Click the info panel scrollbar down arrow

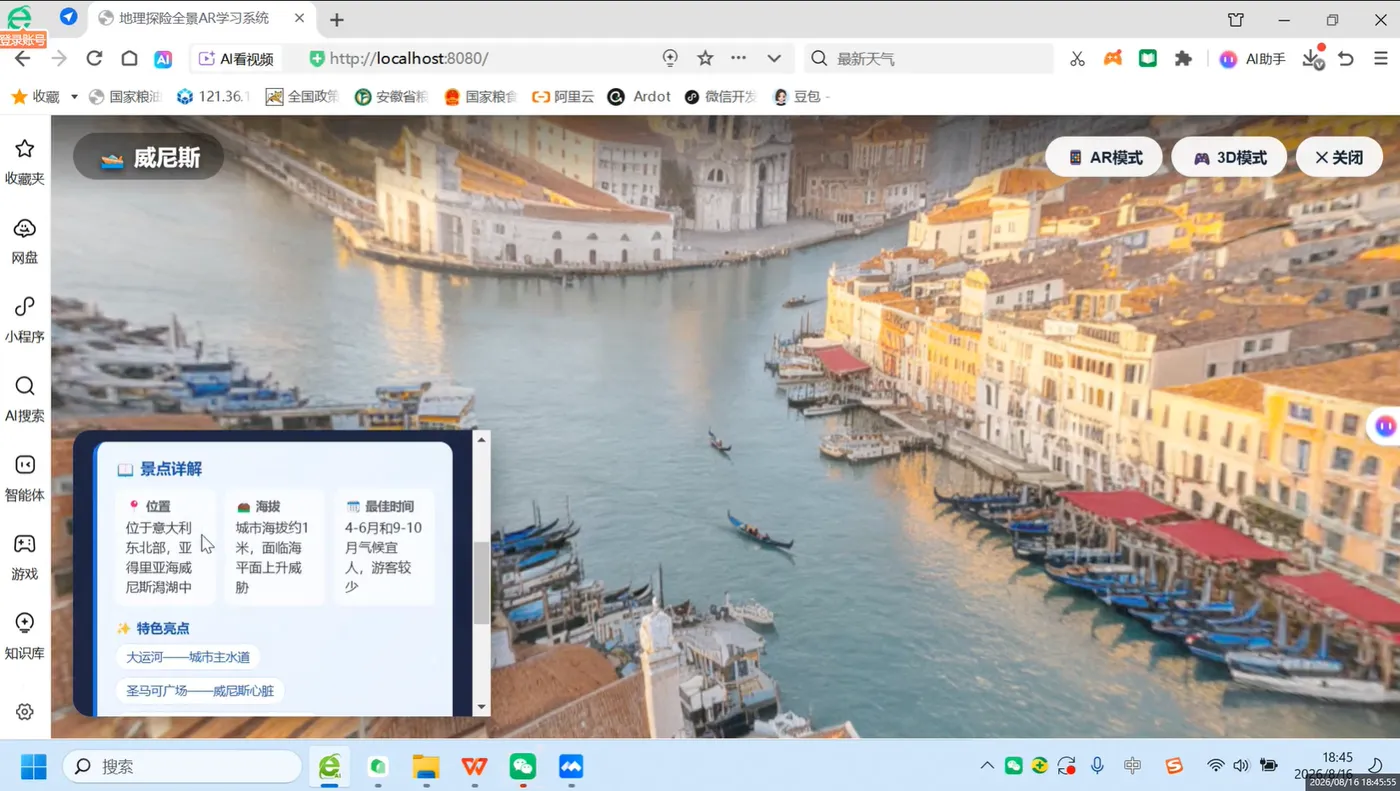tap(481, 707)
